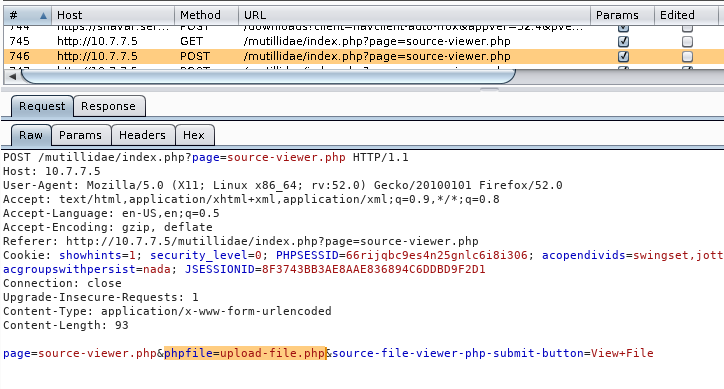Open the Hex view tab

tap(194, 135)
